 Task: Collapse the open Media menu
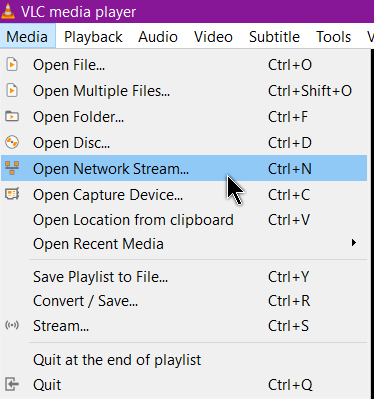[27, 37]
